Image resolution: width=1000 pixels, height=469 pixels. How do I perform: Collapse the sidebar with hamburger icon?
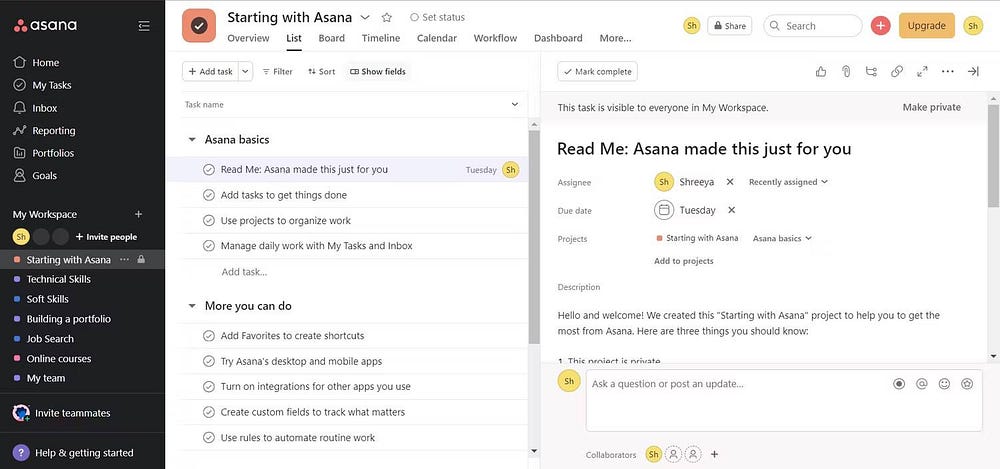point(144,26)
